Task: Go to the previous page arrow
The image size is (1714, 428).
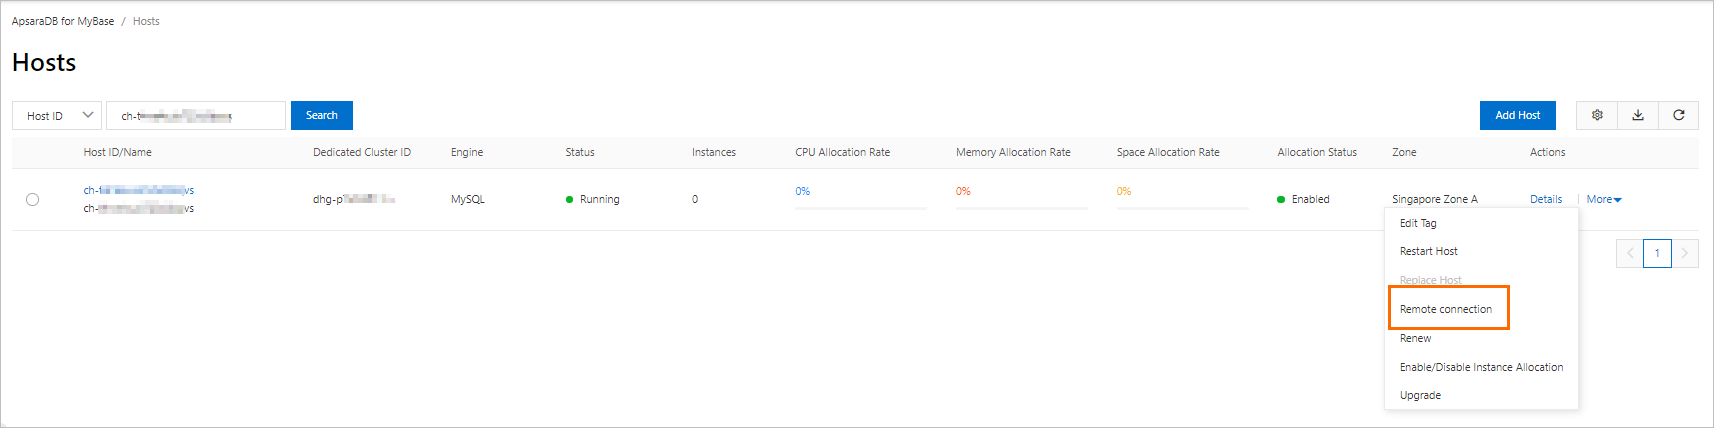Action: [1630, 253]
